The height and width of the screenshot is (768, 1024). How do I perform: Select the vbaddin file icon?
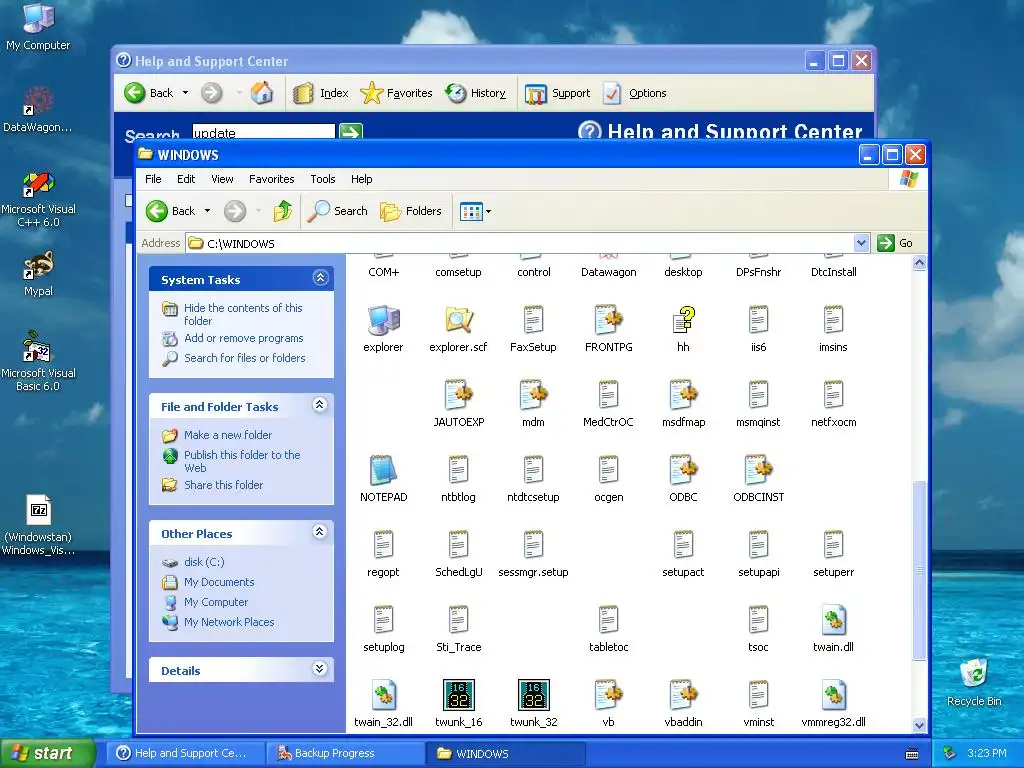click(x=683, y=695)
